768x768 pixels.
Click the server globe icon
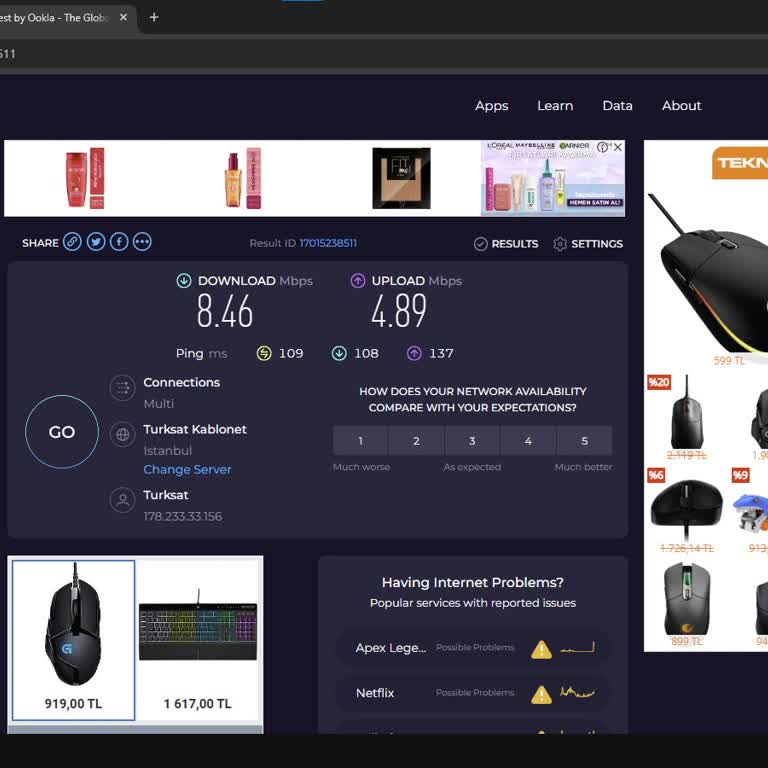pyautogui.click(x=122, y=434)
